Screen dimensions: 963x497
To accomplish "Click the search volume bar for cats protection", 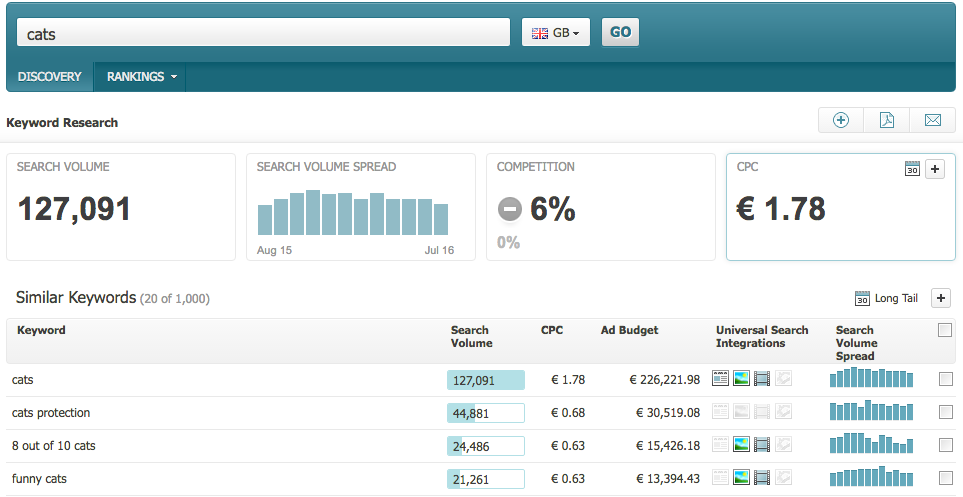I will [x=485, y=413].
